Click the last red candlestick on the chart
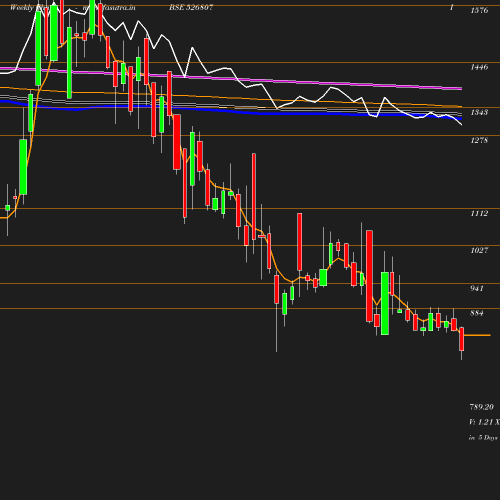500x500 pixels. [462, 339]
